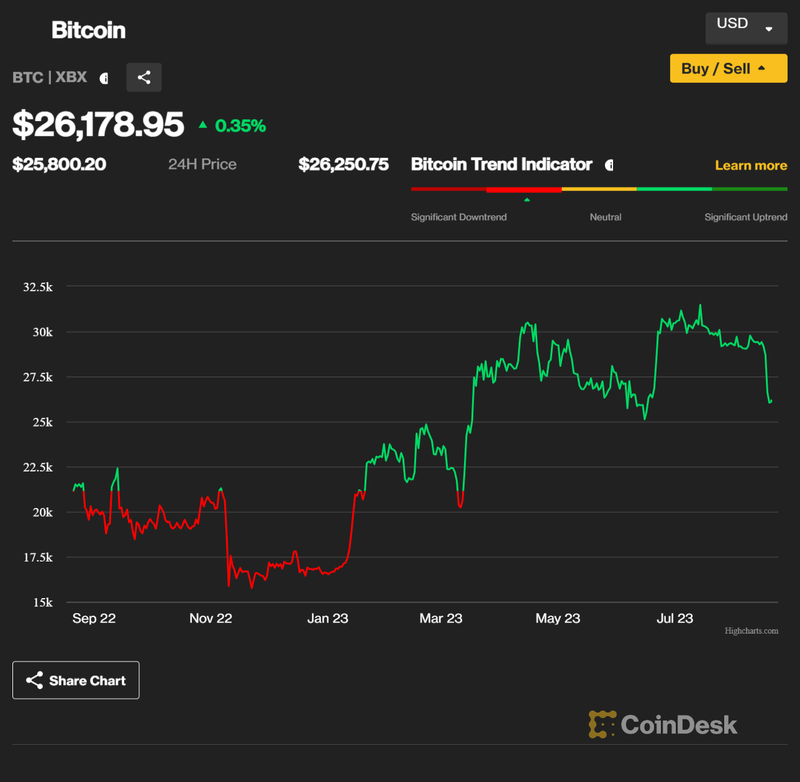Screen dimensions: 800x782
Task: Click the green up-arrow beside 0.35%
Action: click(x=203, y=125)
